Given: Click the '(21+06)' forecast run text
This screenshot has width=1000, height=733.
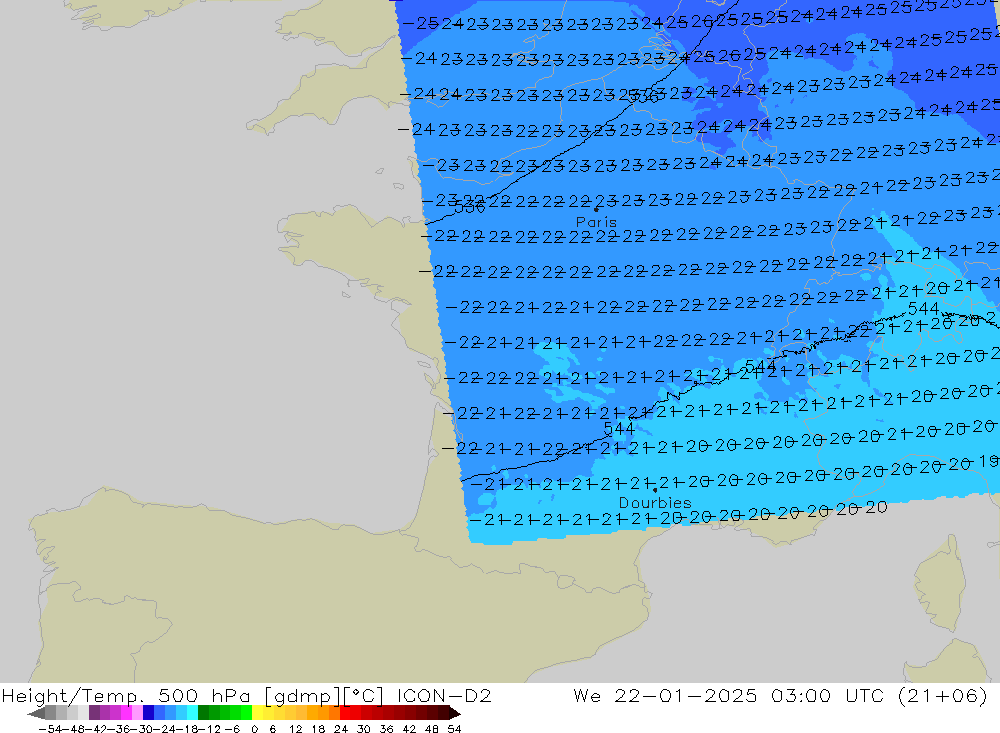Looking at the screenshot, I should point(943,695).
